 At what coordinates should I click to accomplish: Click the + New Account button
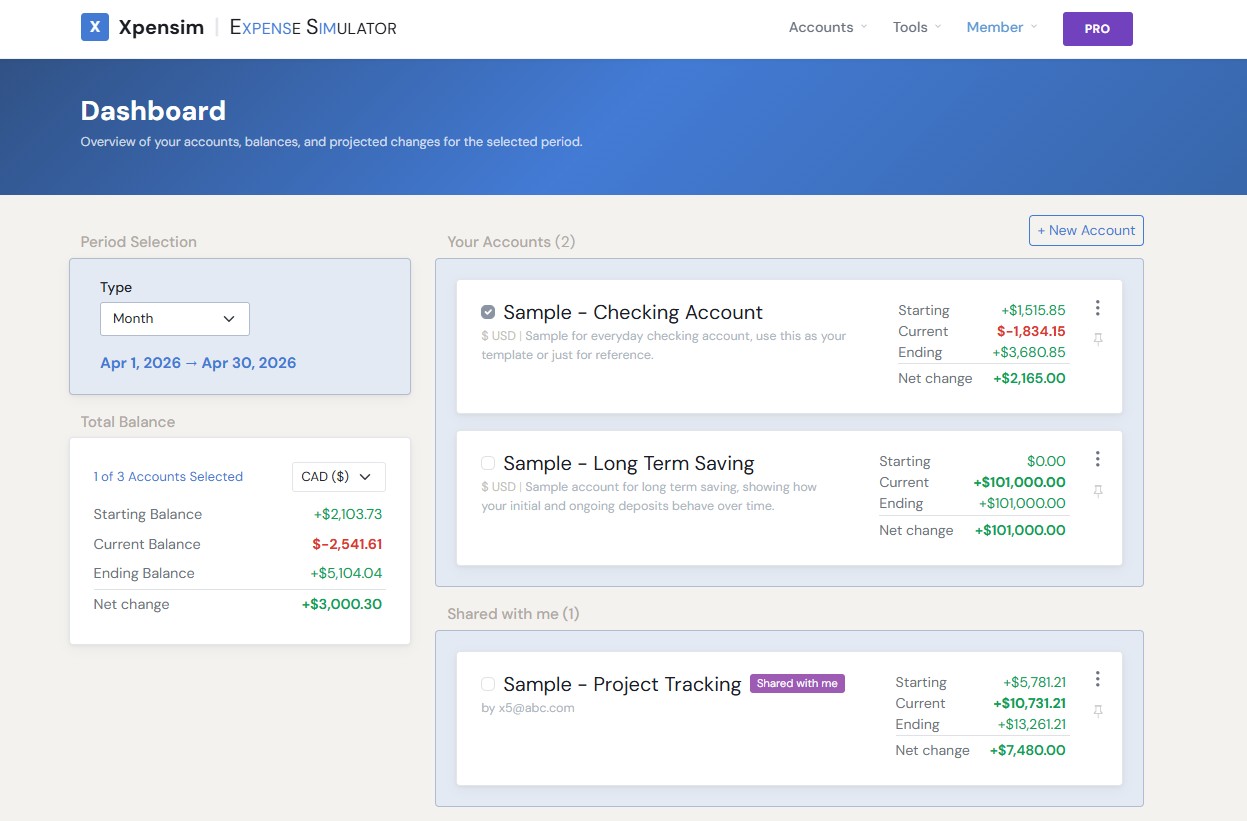(x=1086, y=230)
